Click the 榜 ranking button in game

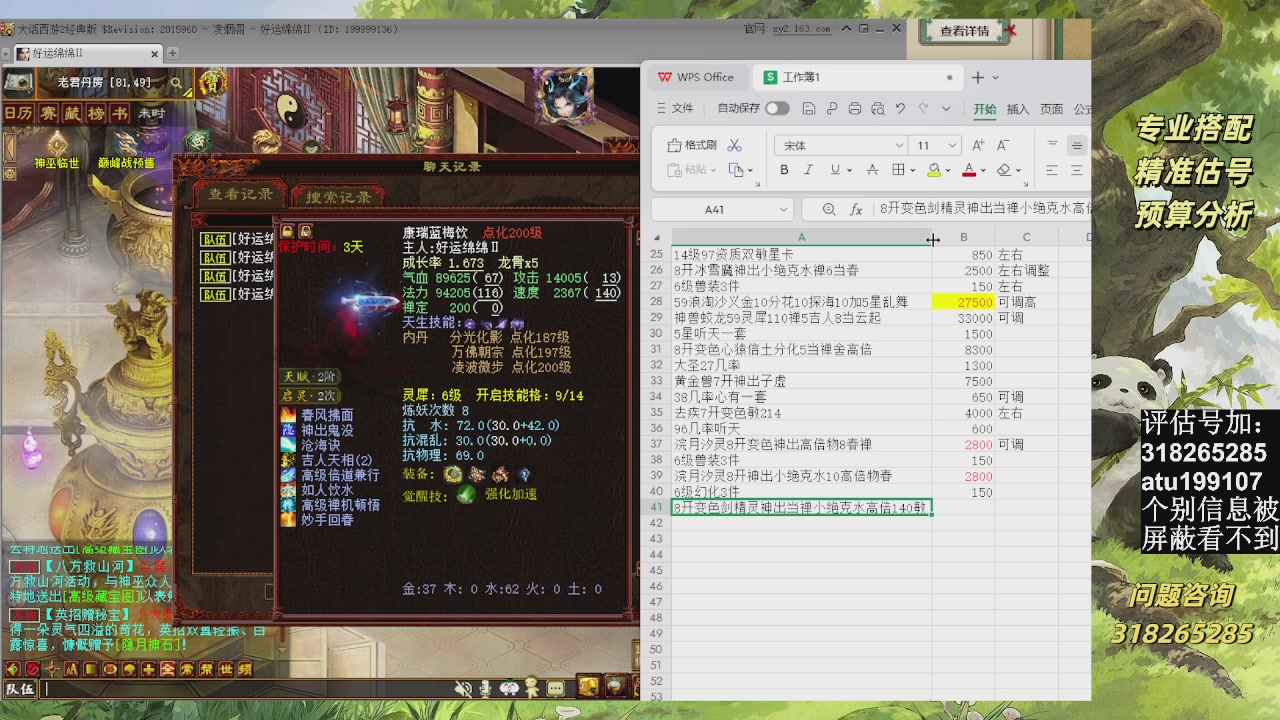point(95,113)
